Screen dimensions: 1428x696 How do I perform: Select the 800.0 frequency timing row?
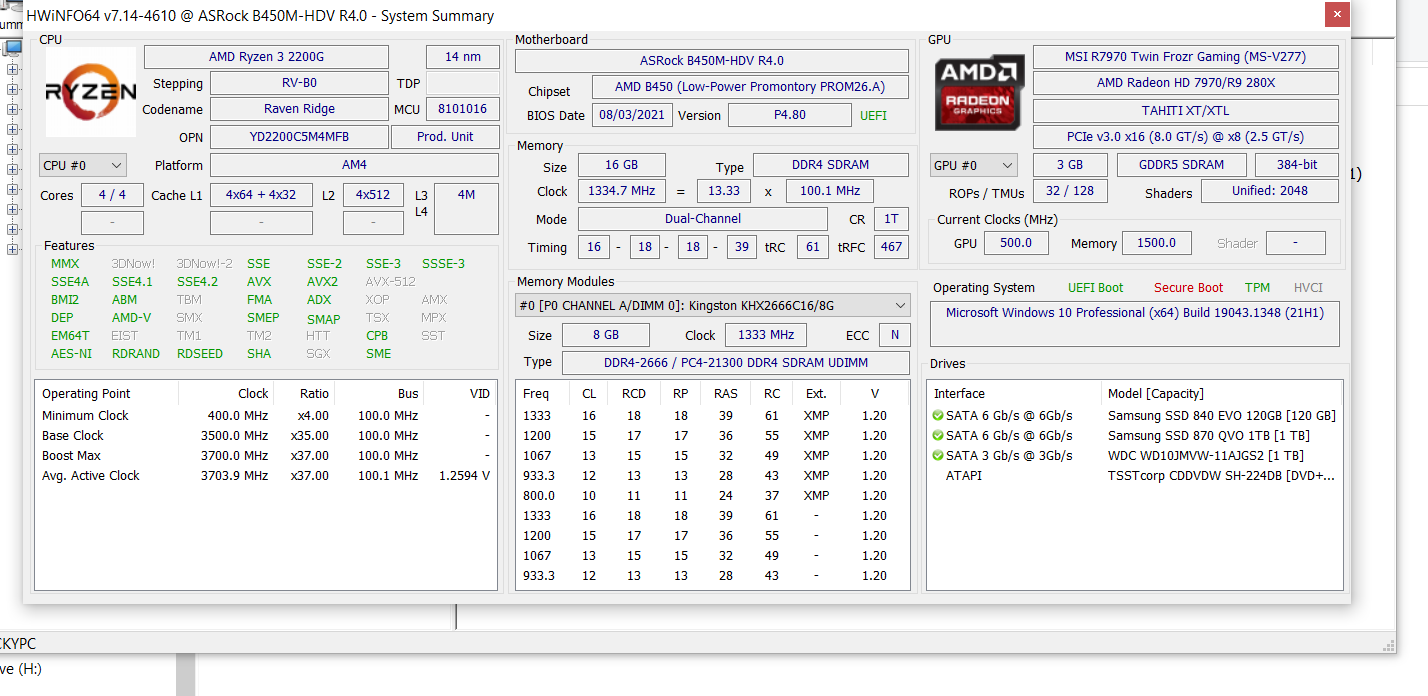712,496
